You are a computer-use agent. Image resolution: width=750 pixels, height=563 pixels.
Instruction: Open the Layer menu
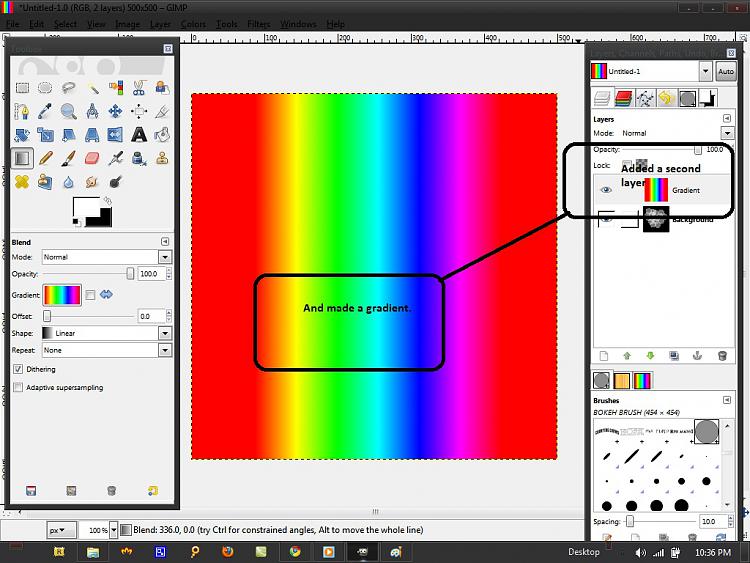pyautogui.click(x=160, y=24)
